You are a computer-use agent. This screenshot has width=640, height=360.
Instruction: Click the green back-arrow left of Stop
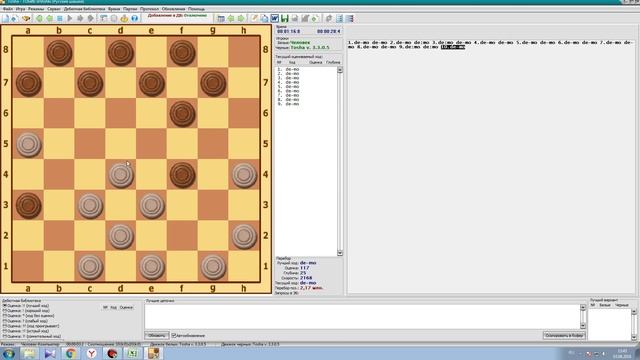(49, 18)
